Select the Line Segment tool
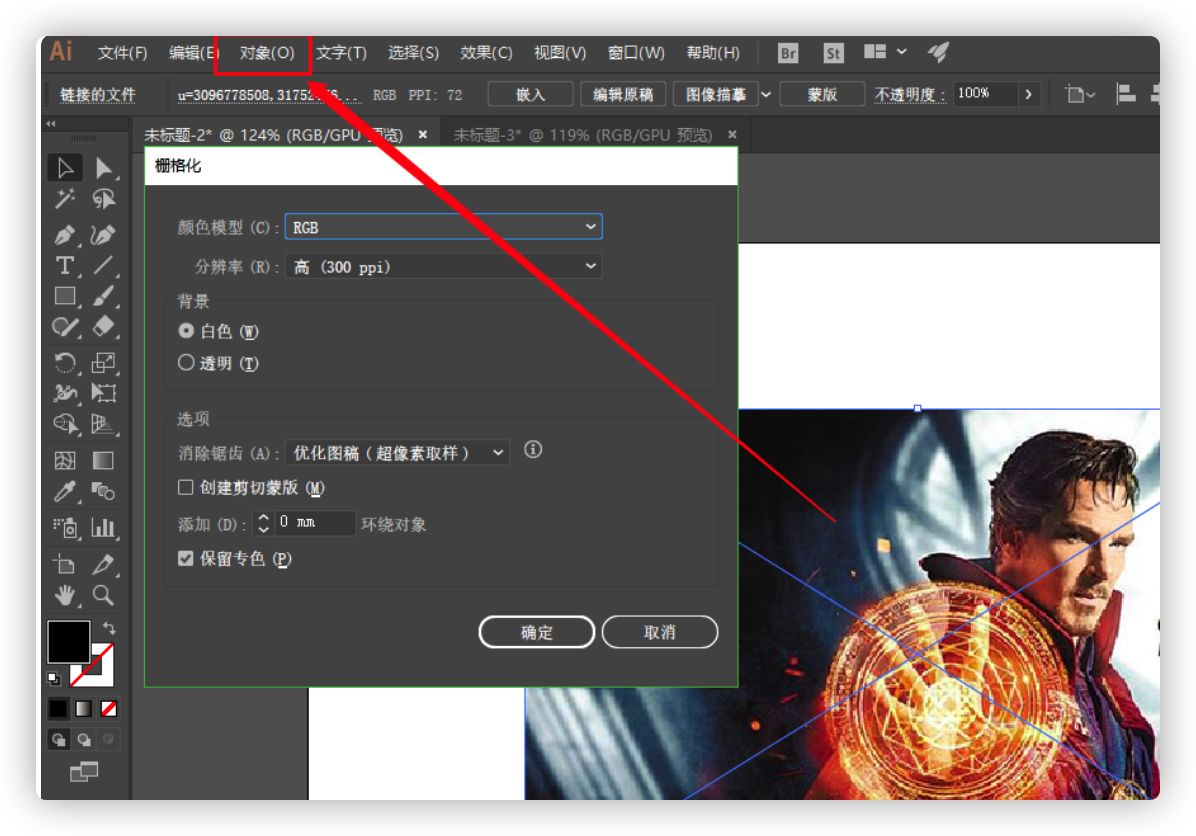This screenshot has height=836, width=1196. click(104, 265)
